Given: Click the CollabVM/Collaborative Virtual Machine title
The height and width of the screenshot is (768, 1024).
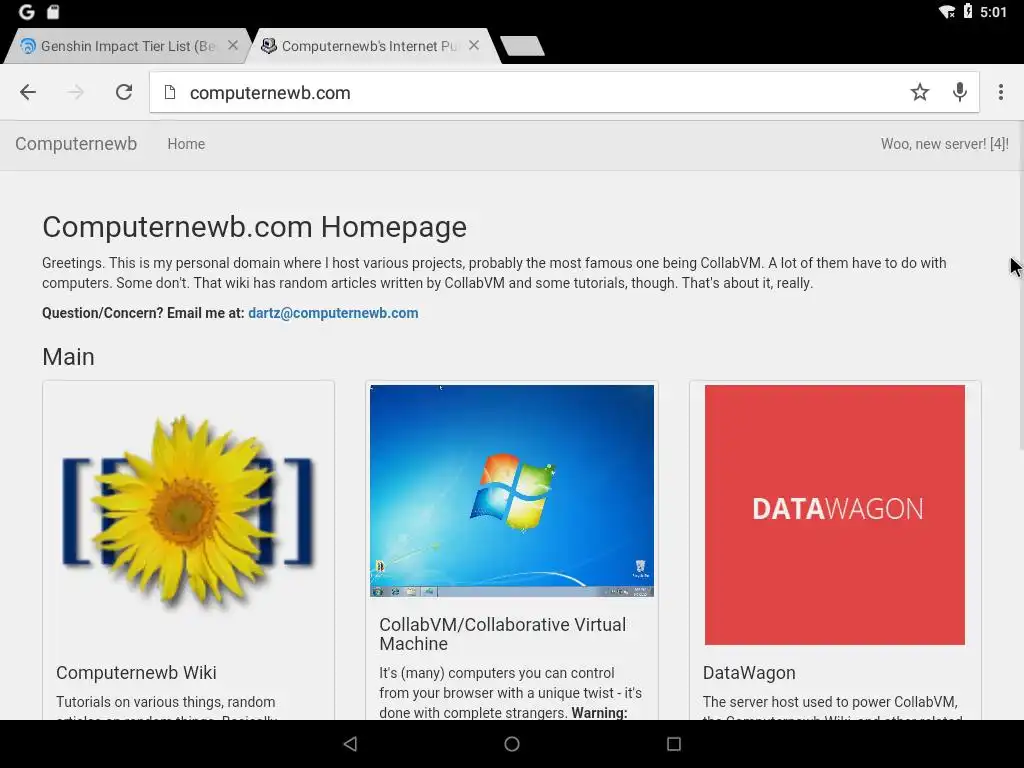Looking at the screenshot, I should point(503,633).
